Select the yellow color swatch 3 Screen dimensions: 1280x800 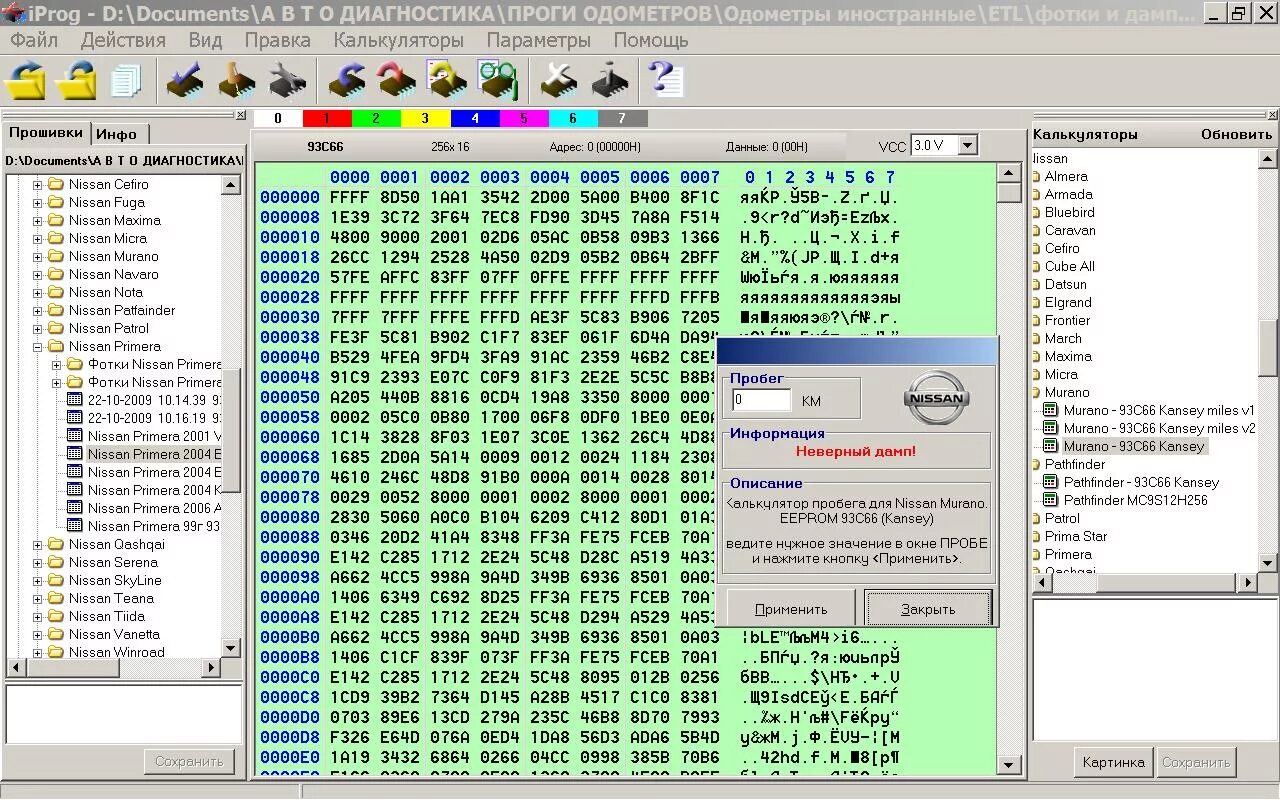(x=425, y=118)
